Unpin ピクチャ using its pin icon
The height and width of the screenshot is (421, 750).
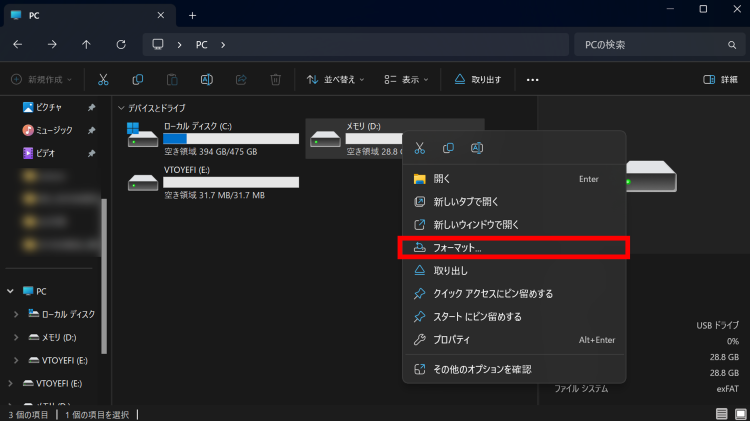[91, 108]
